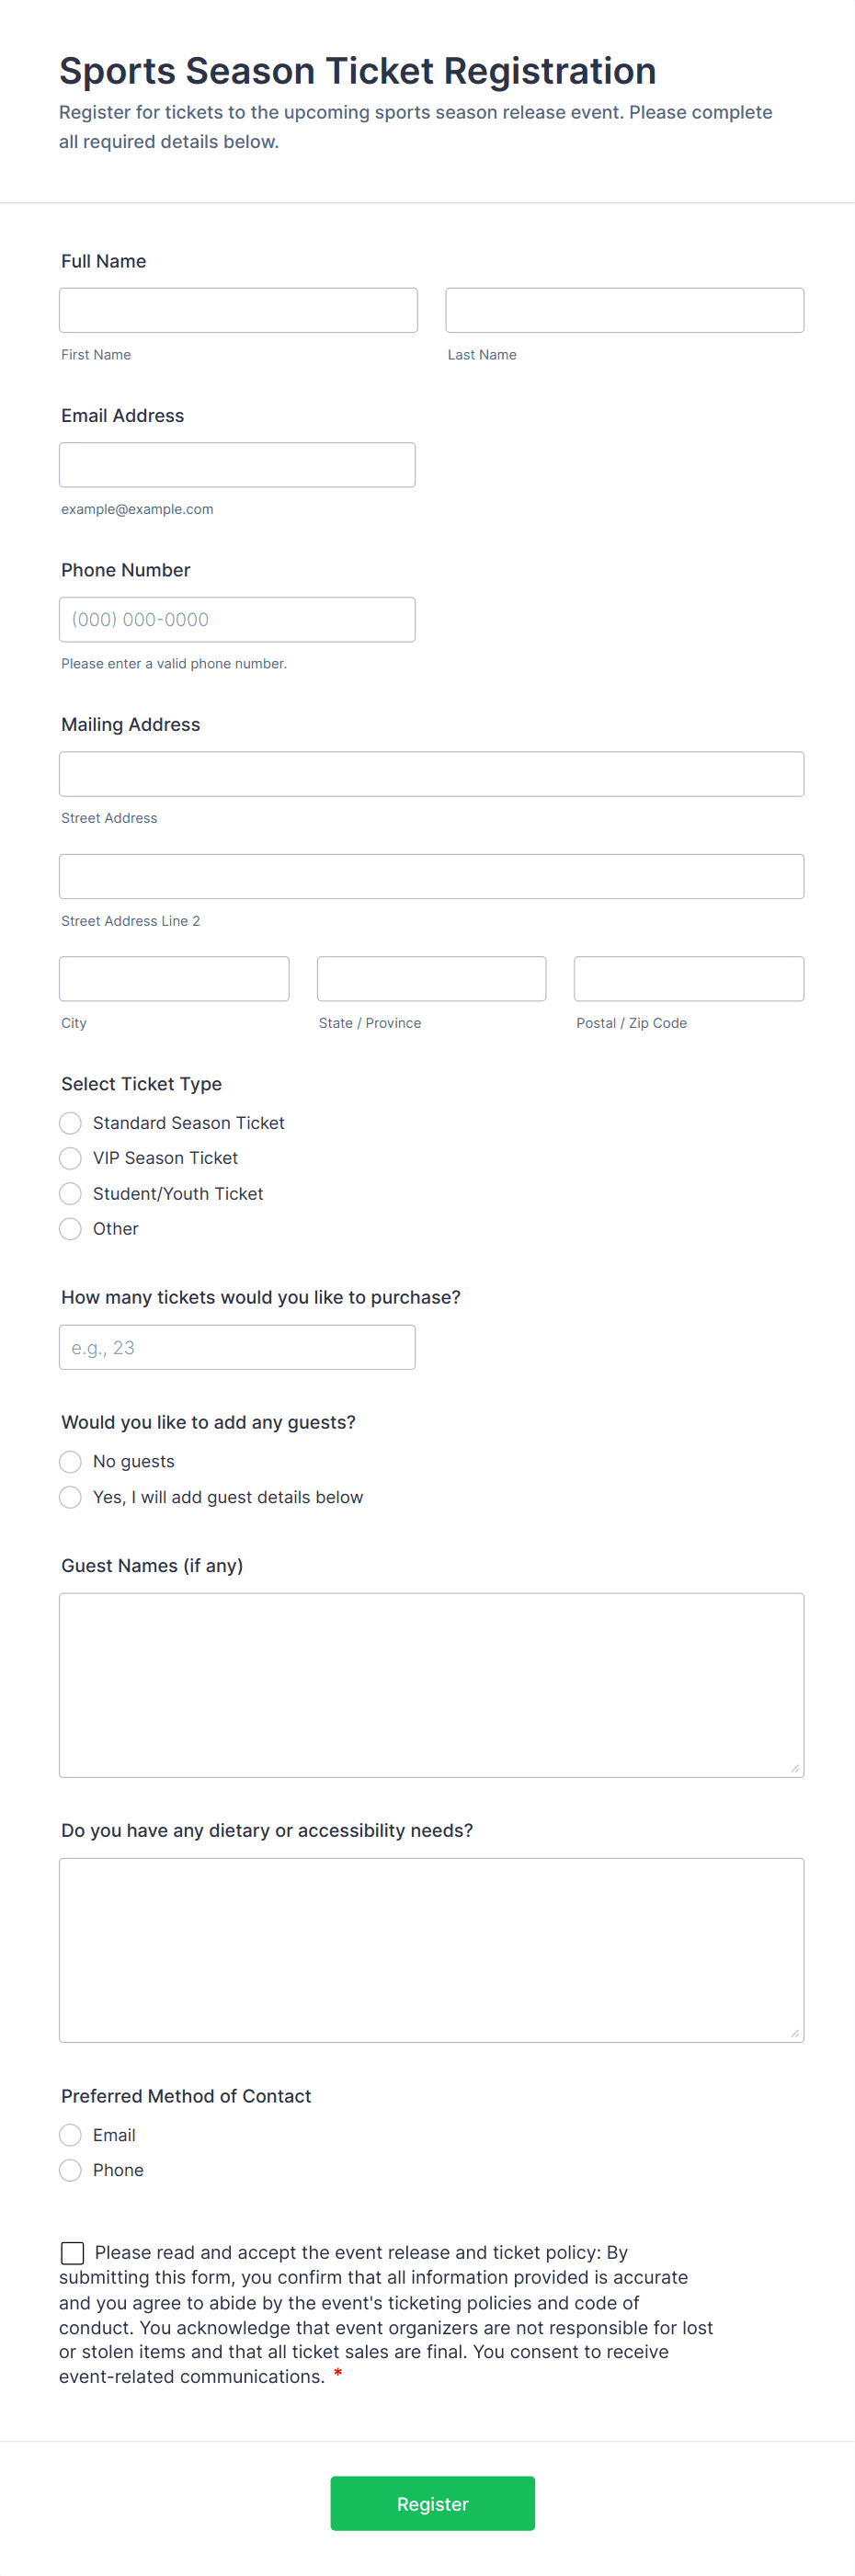Image resolution: width=855 pixels, height=2576 pixels.
Task: Pick Other as ticket type
Action: click(x=70, y=1228)
